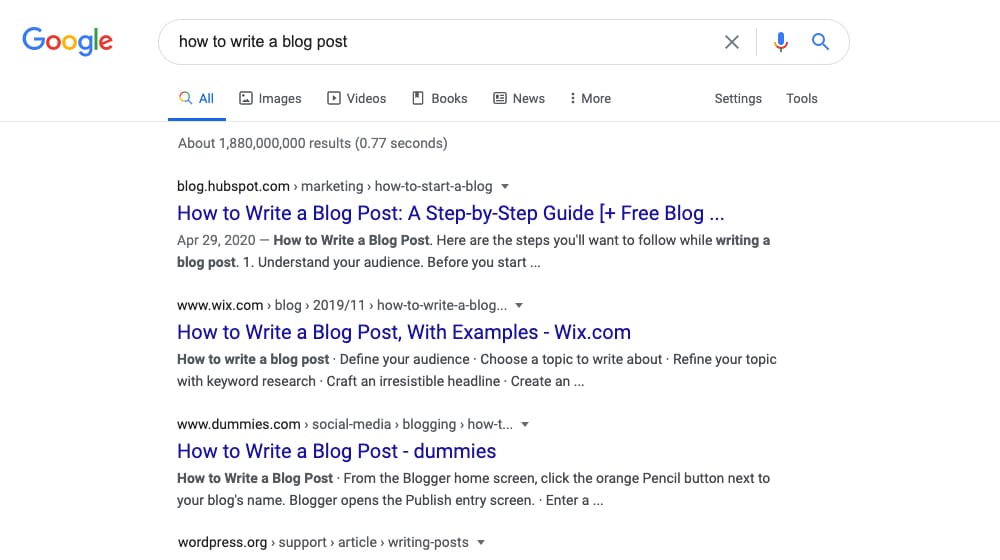Open 'How to Write a Blog Post - dummies' link
Viewport: 1000px width, 560px height.
[336, 452]
